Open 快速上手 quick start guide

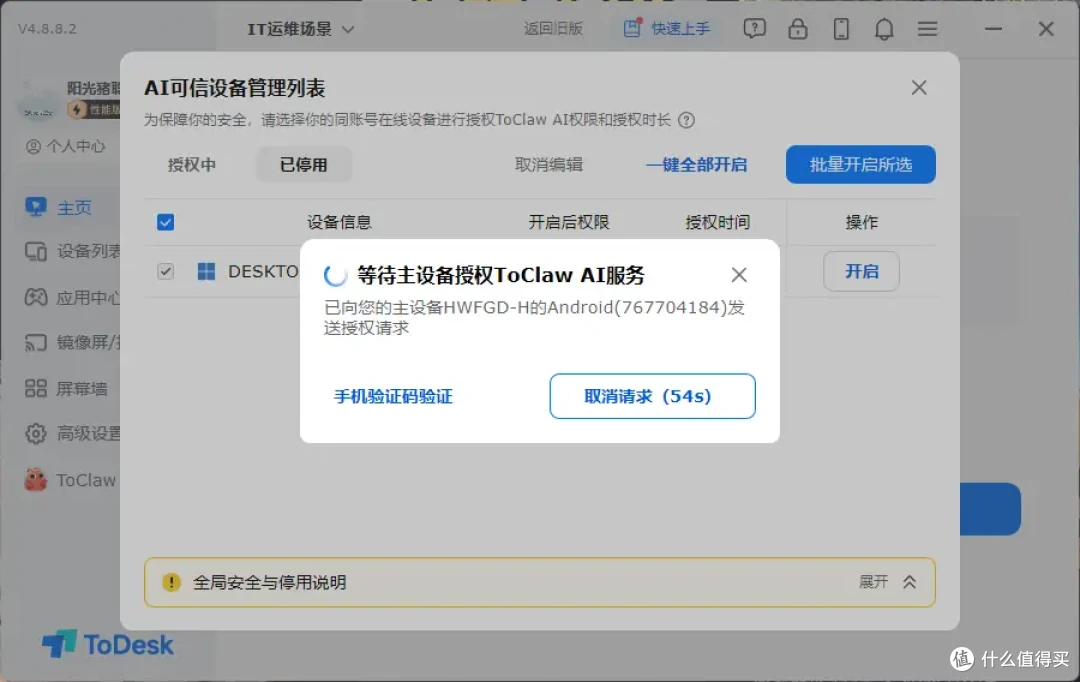[667, 29]
